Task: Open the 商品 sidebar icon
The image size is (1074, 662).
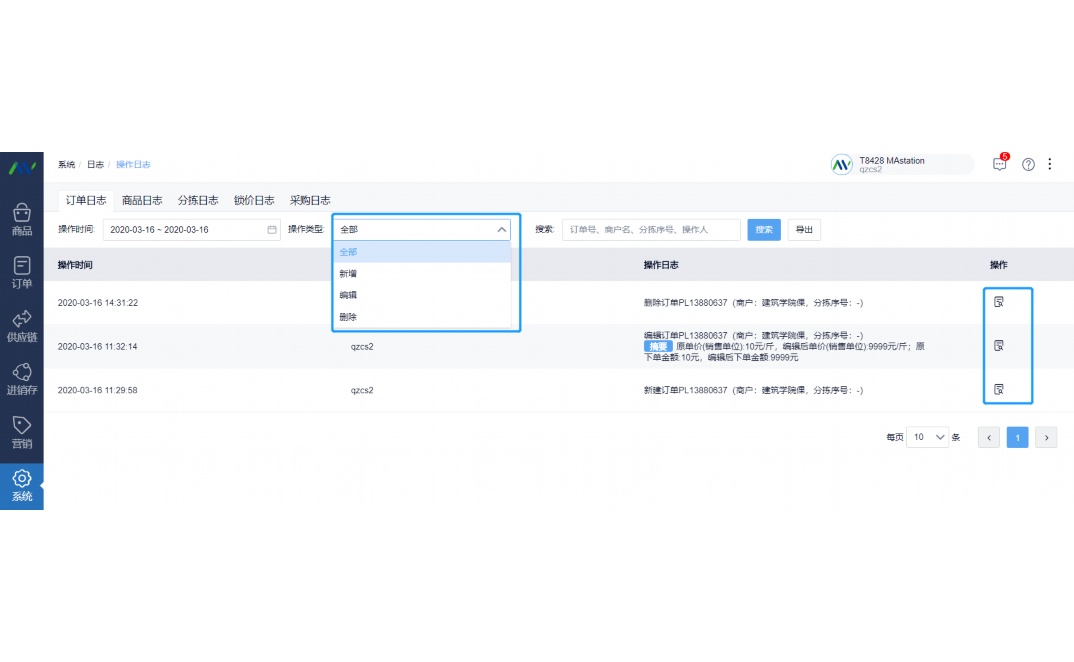Action: click(21, 220)
